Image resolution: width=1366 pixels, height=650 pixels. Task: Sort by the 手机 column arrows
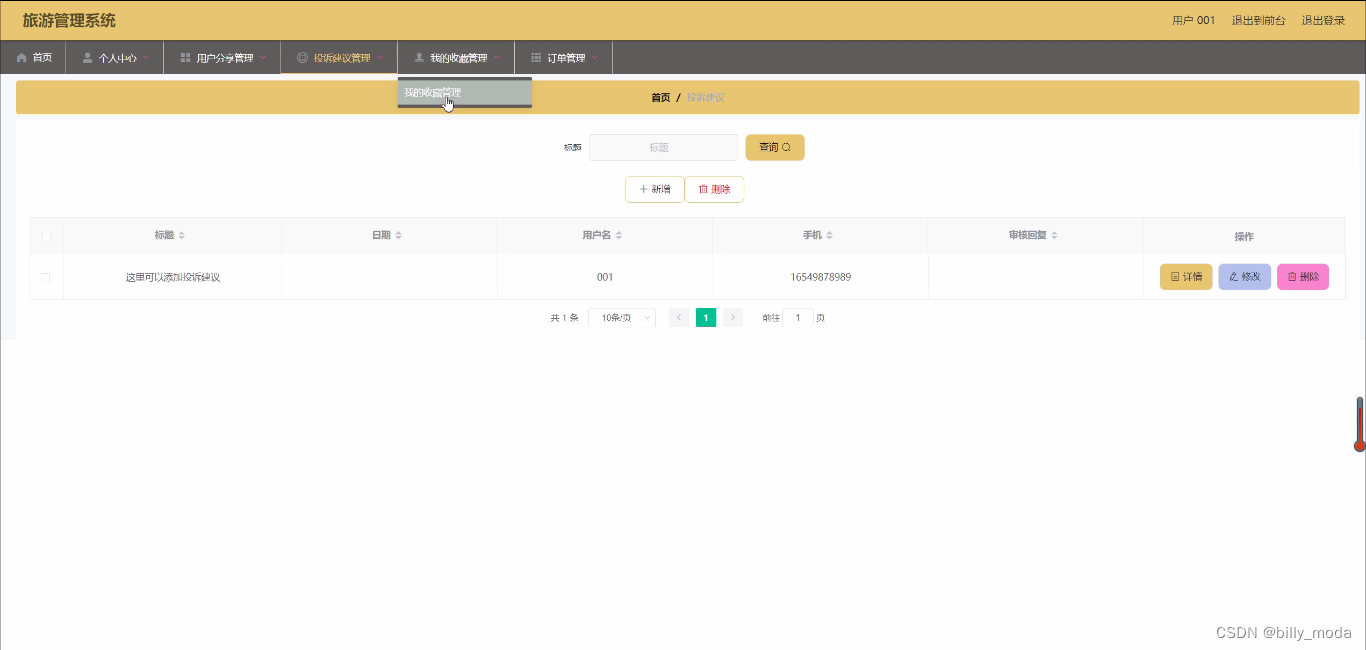(829, 236)
